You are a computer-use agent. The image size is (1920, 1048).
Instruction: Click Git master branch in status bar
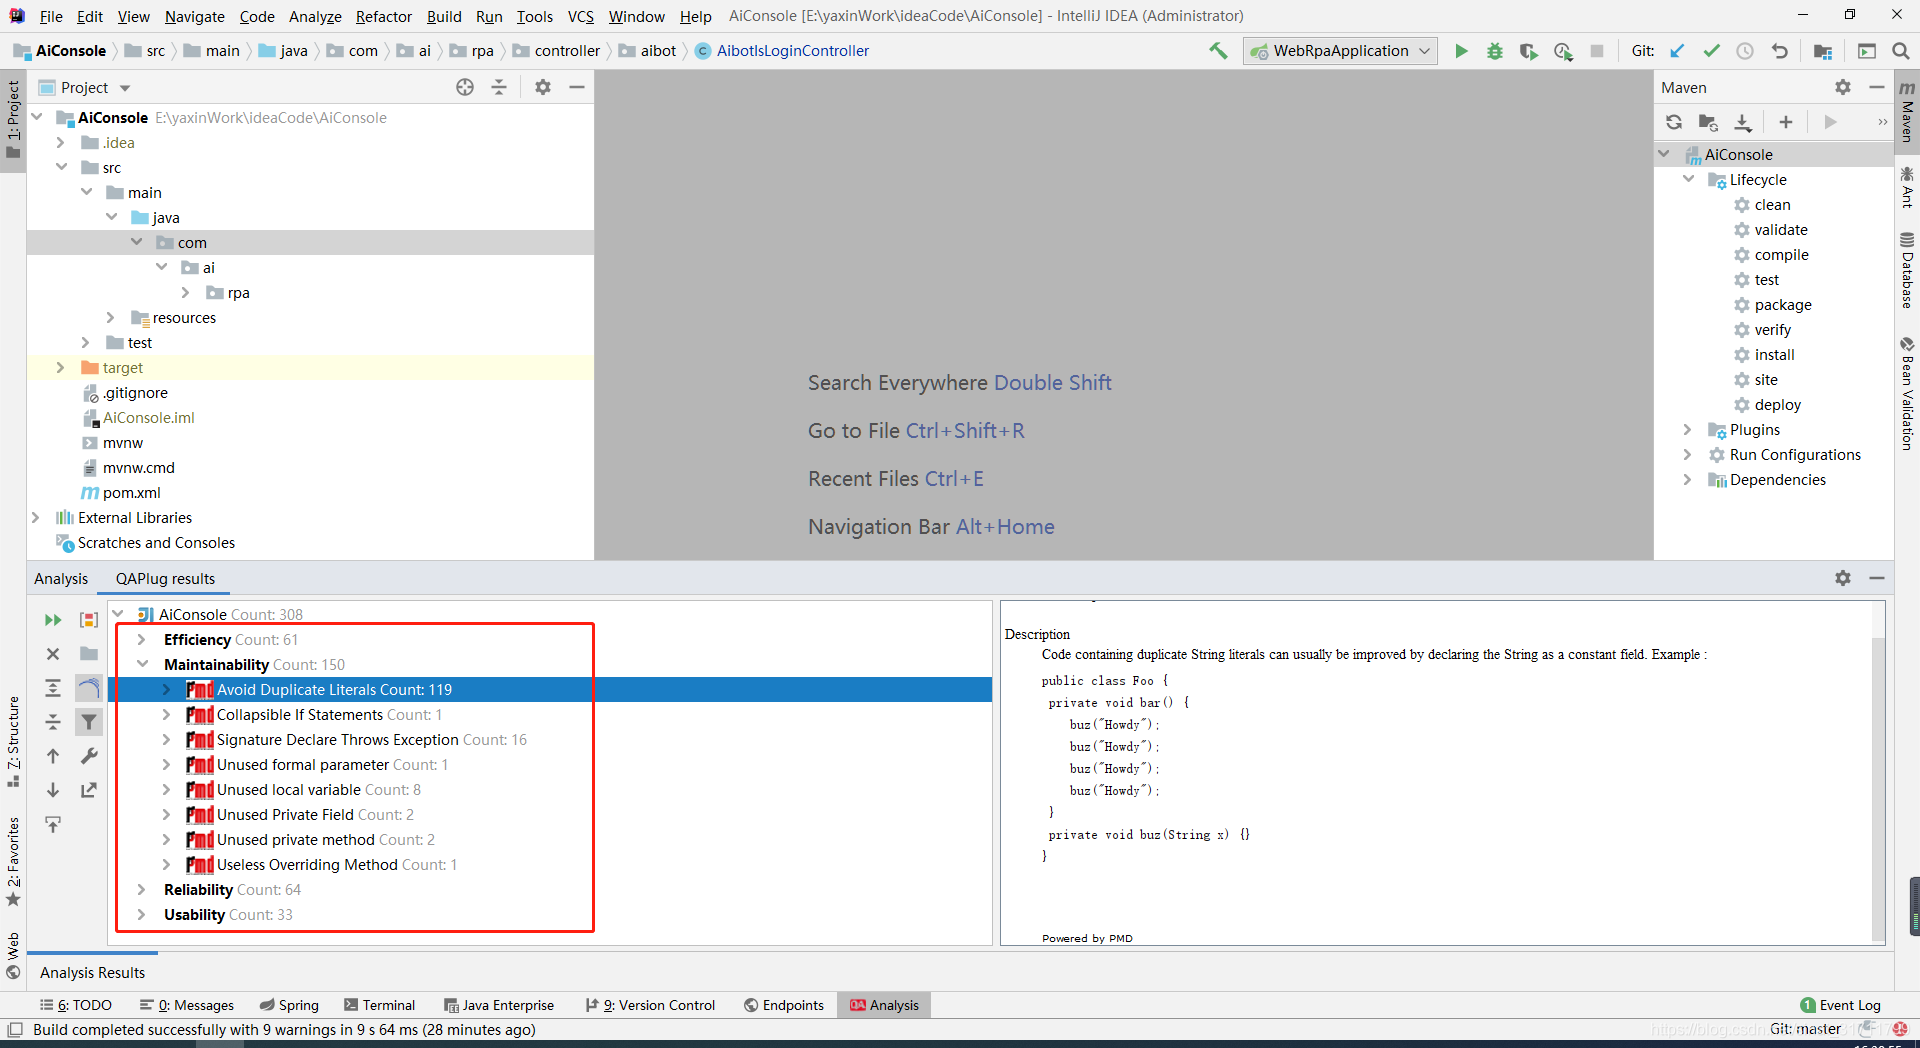pos(1805,1029)
